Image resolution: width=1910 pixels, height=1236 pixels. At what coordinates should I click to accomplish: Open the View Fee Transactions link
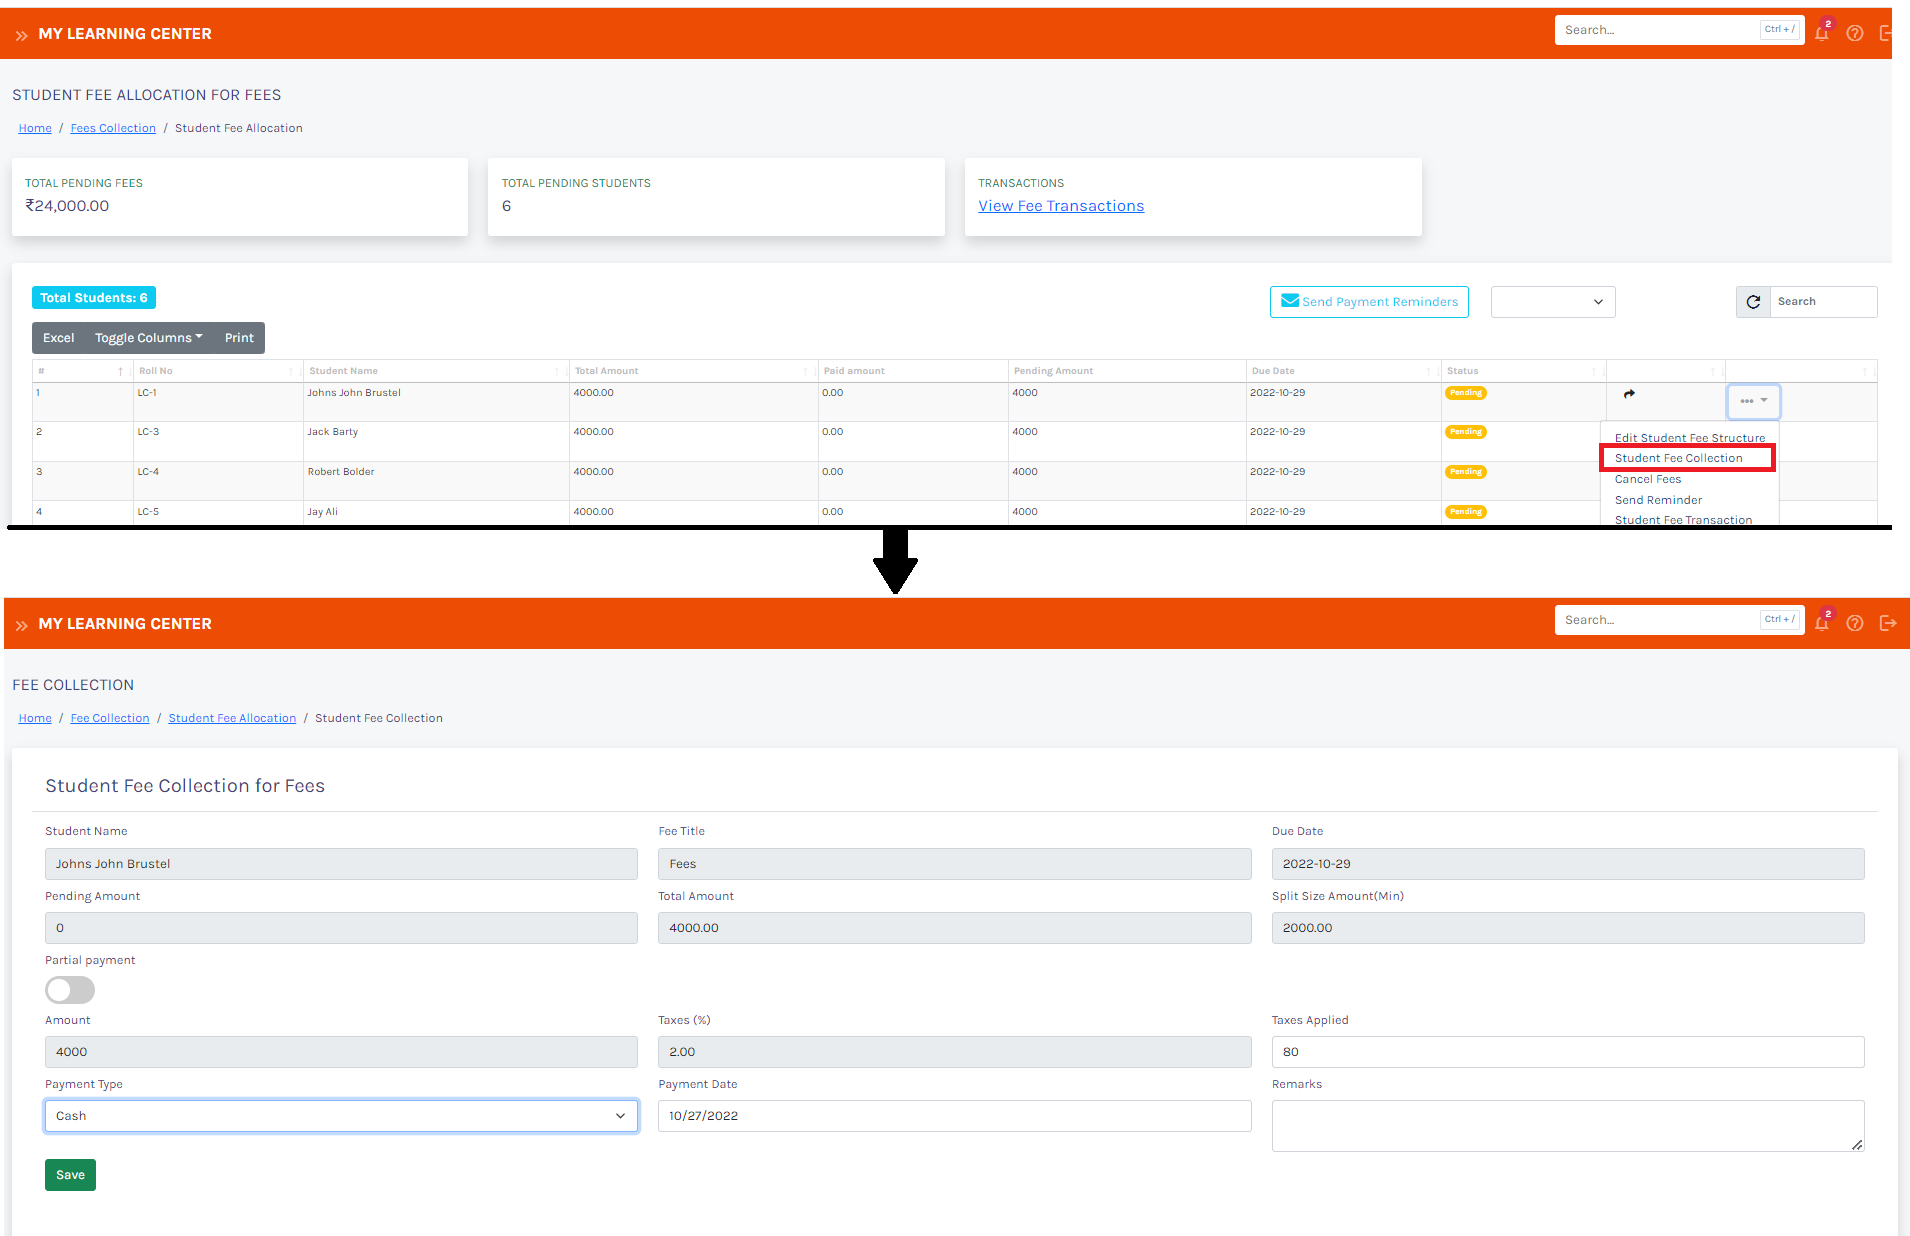1060,206
